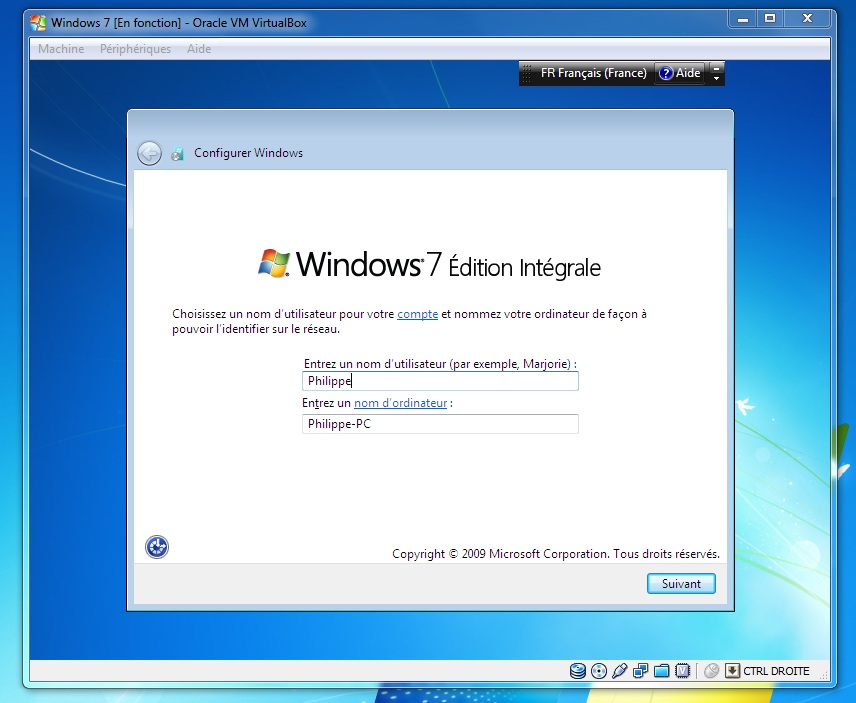Click the network adapters status icon
This screenshot has height=703, width=856.
(x=641, y=671)
